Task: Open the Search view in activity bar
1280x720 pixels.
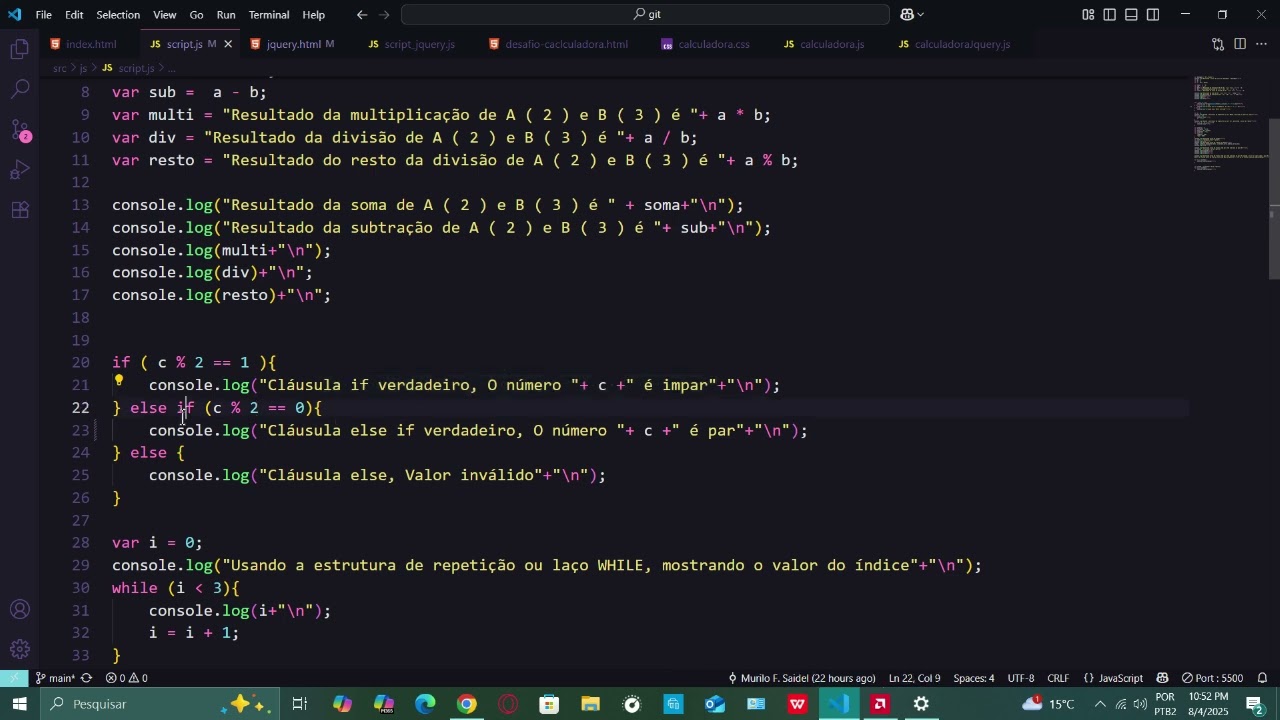Action: coord(19,90)
